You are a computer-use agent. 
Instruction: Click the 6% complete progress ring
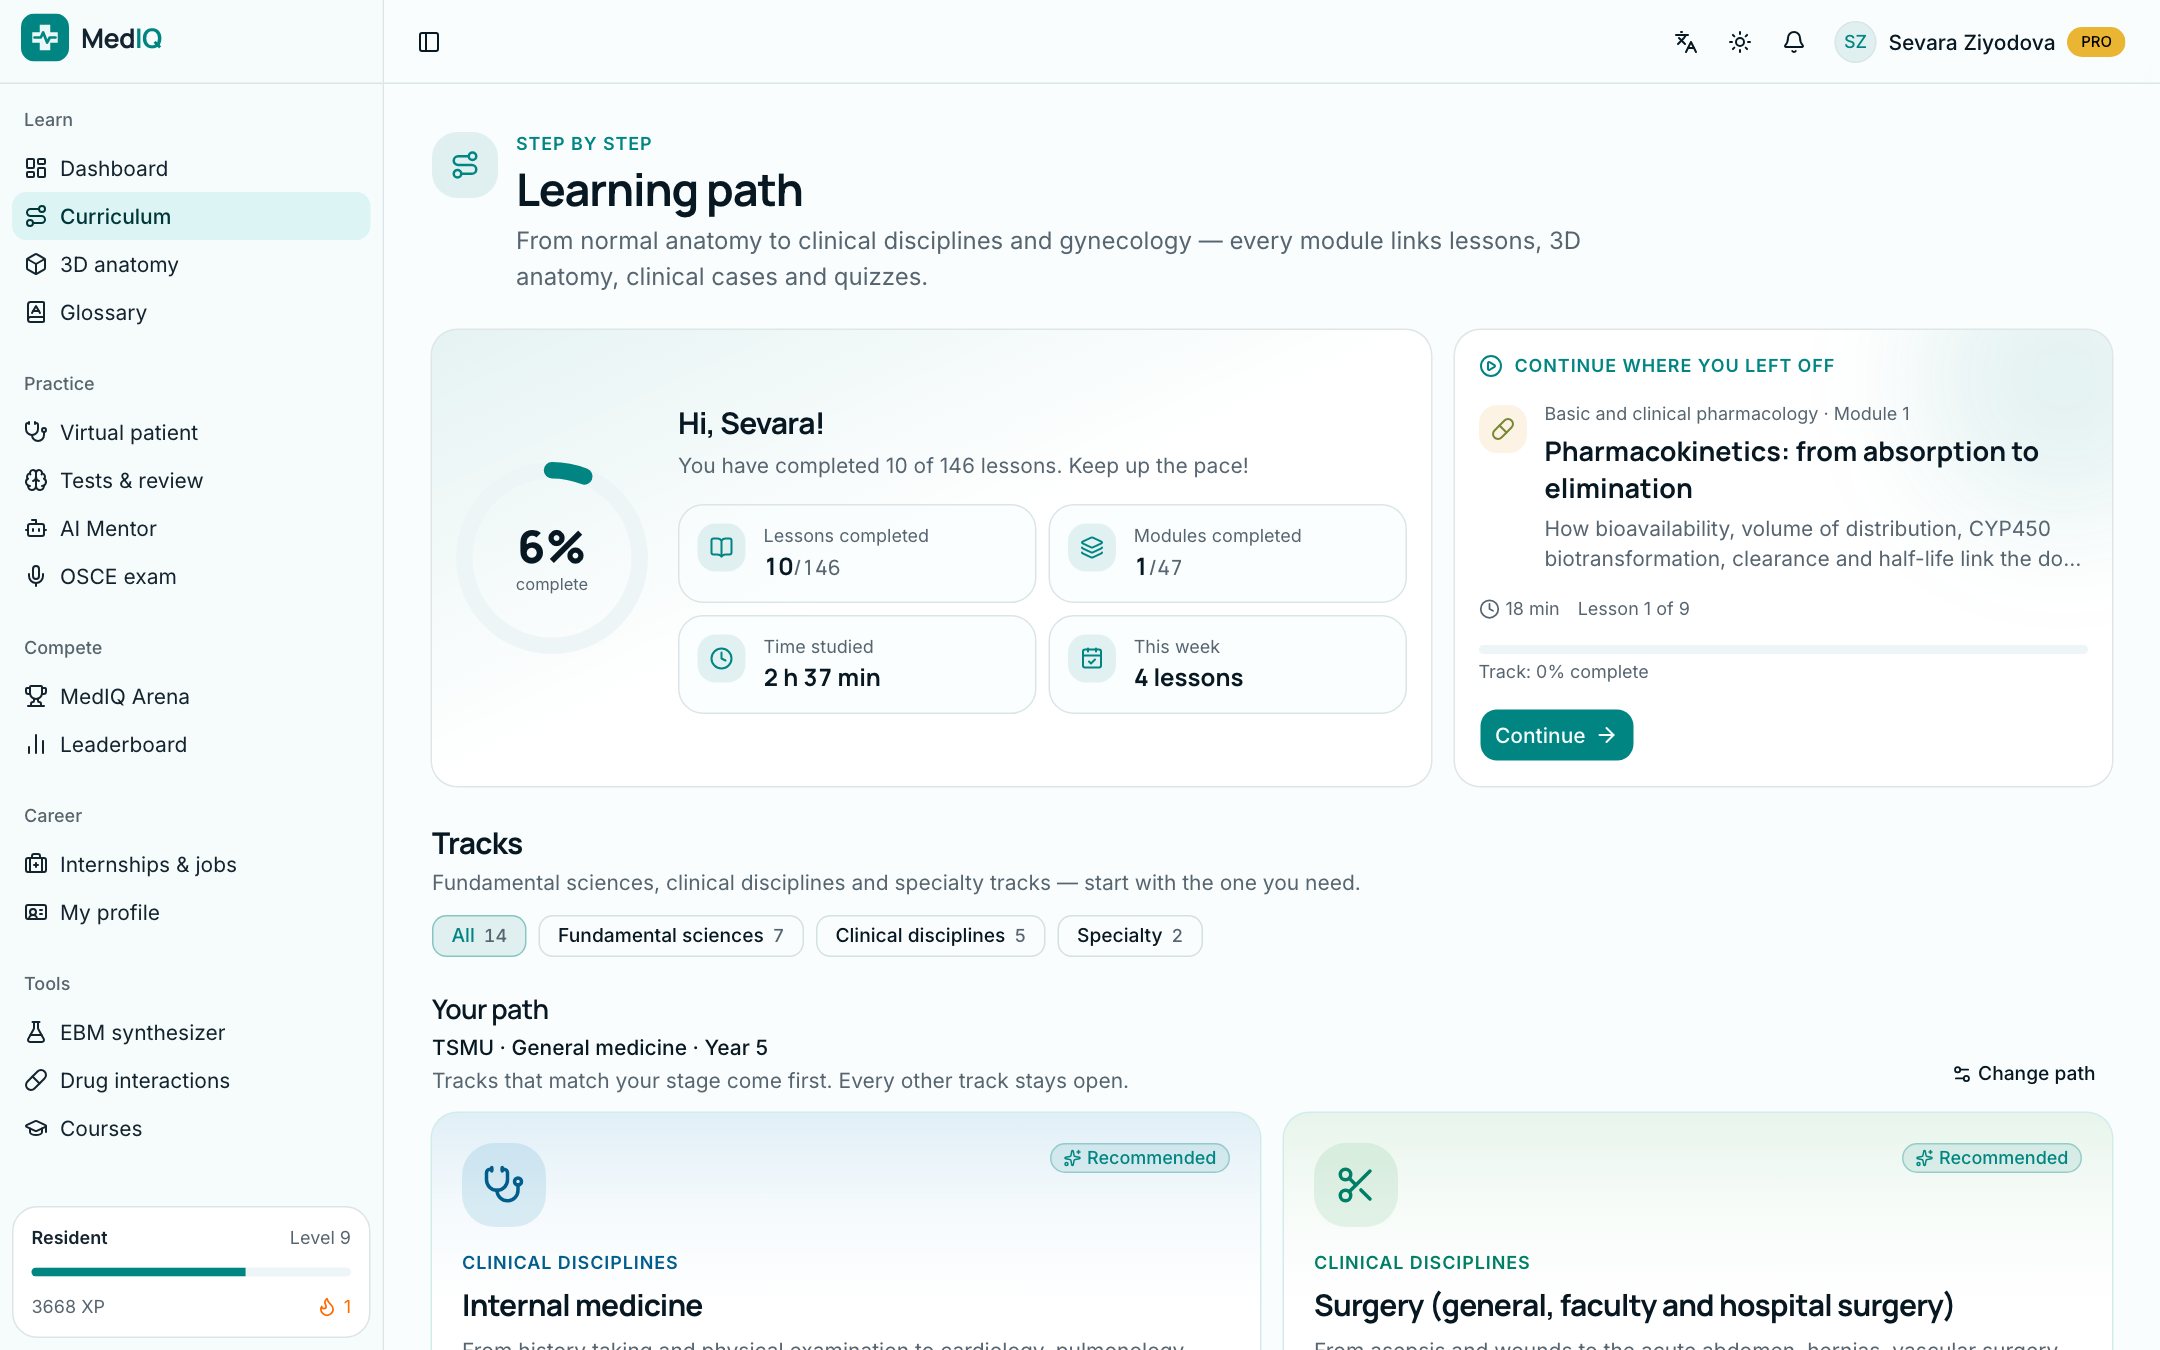coord(552,558)
